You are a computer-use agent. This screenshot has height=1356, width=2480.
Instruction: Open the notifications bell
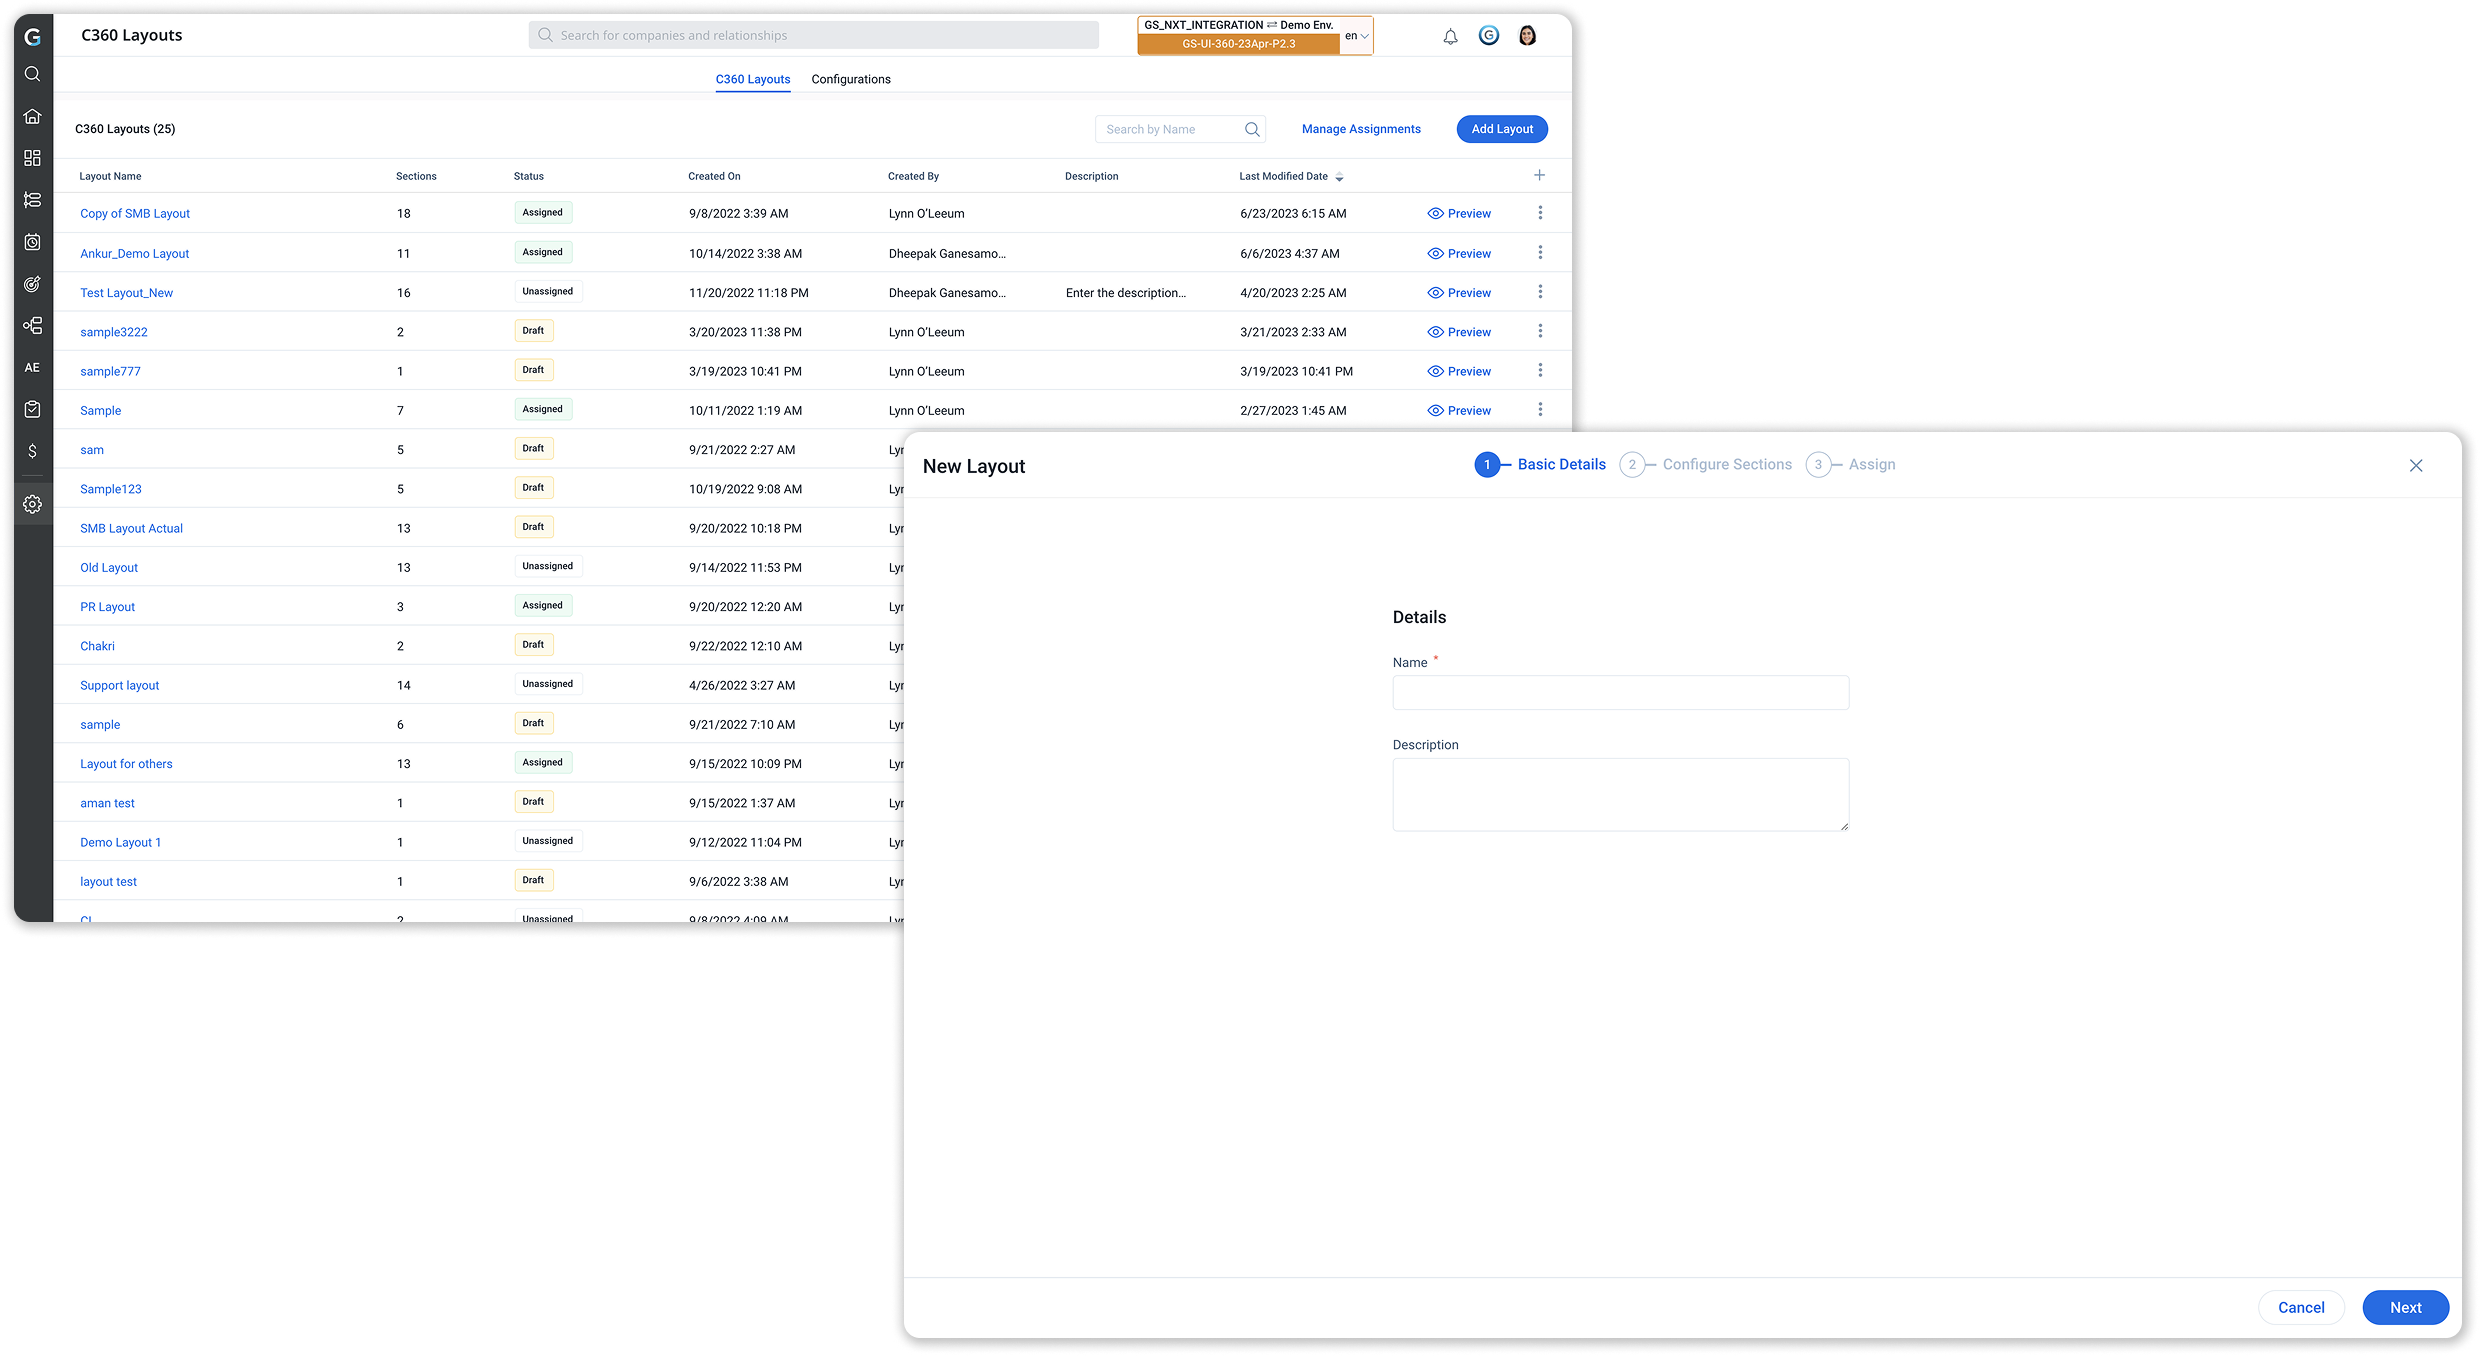point(1450,36)
